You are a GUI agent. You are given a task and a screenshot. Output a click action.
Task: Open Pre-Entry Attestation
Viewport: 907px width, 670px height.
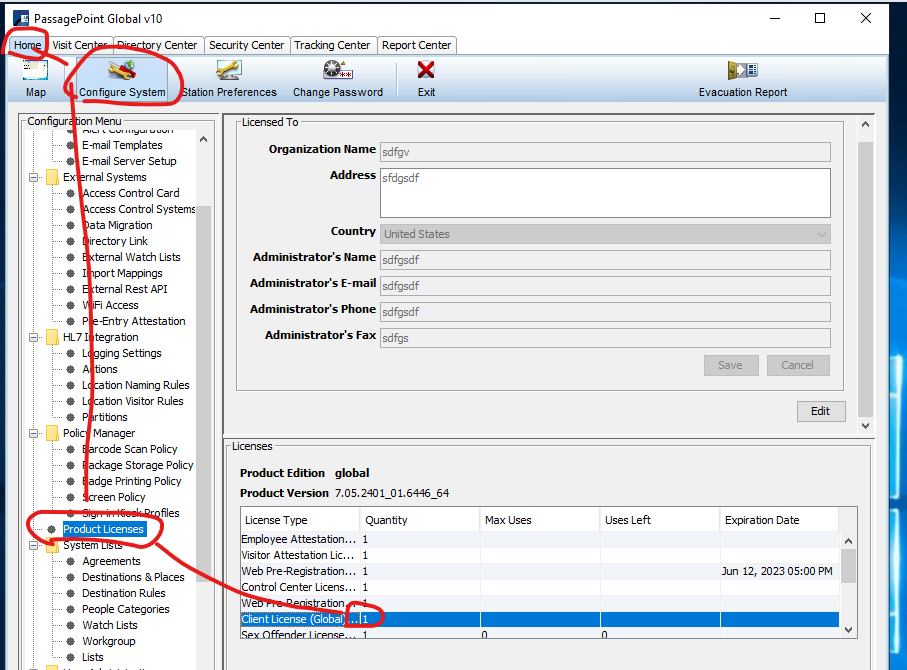[134, 321]
